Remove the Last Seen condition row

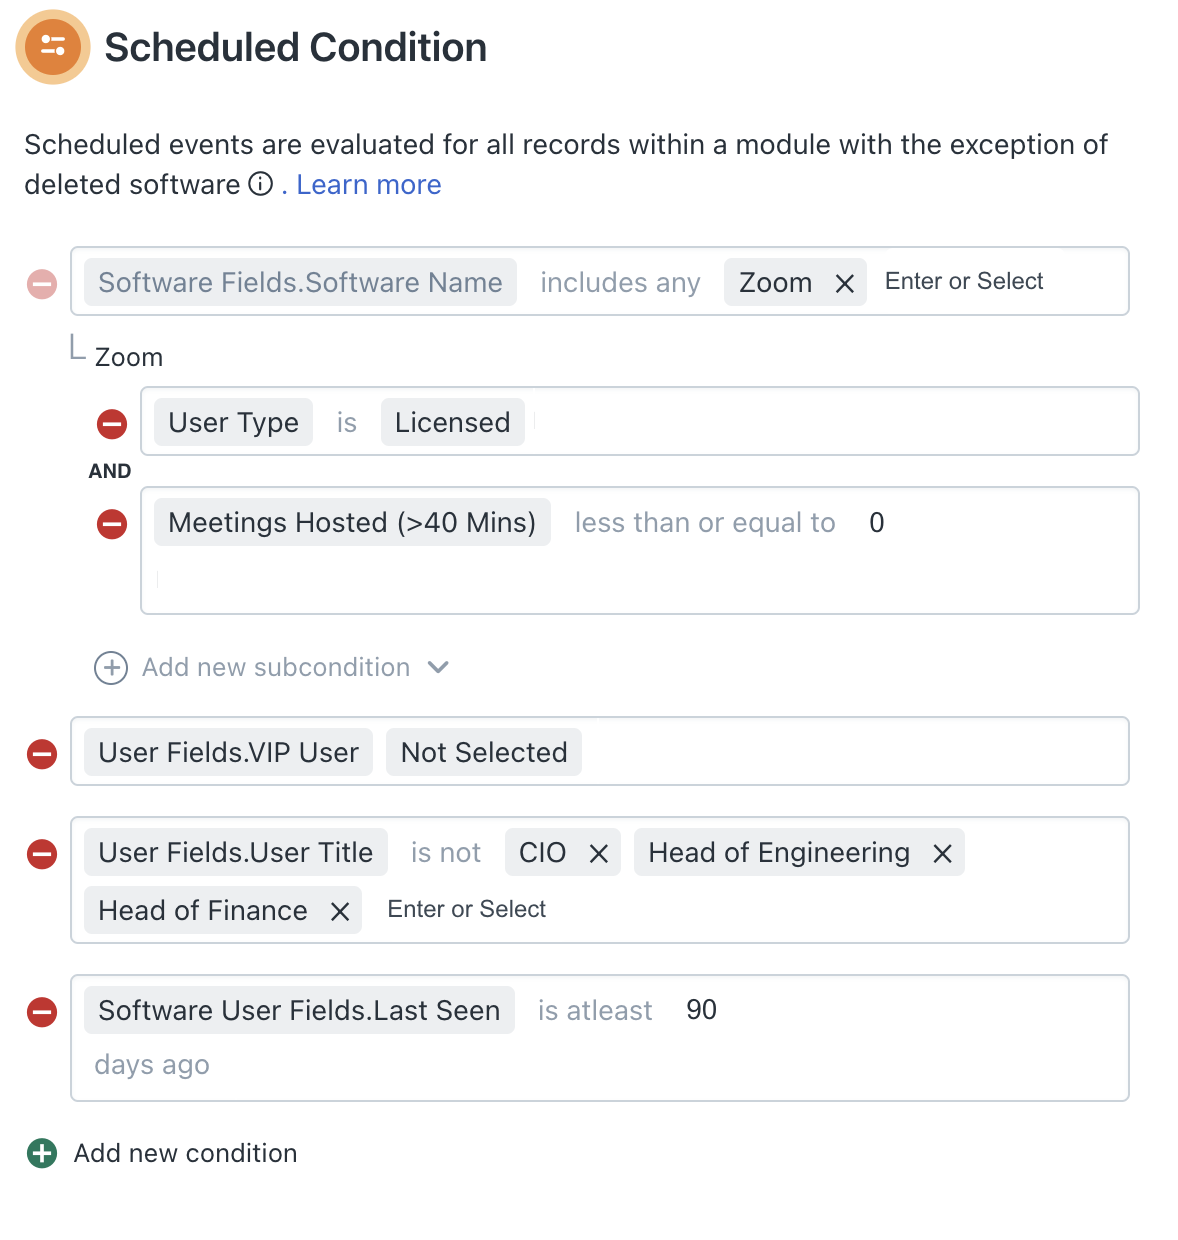[x=42, y=1012]
